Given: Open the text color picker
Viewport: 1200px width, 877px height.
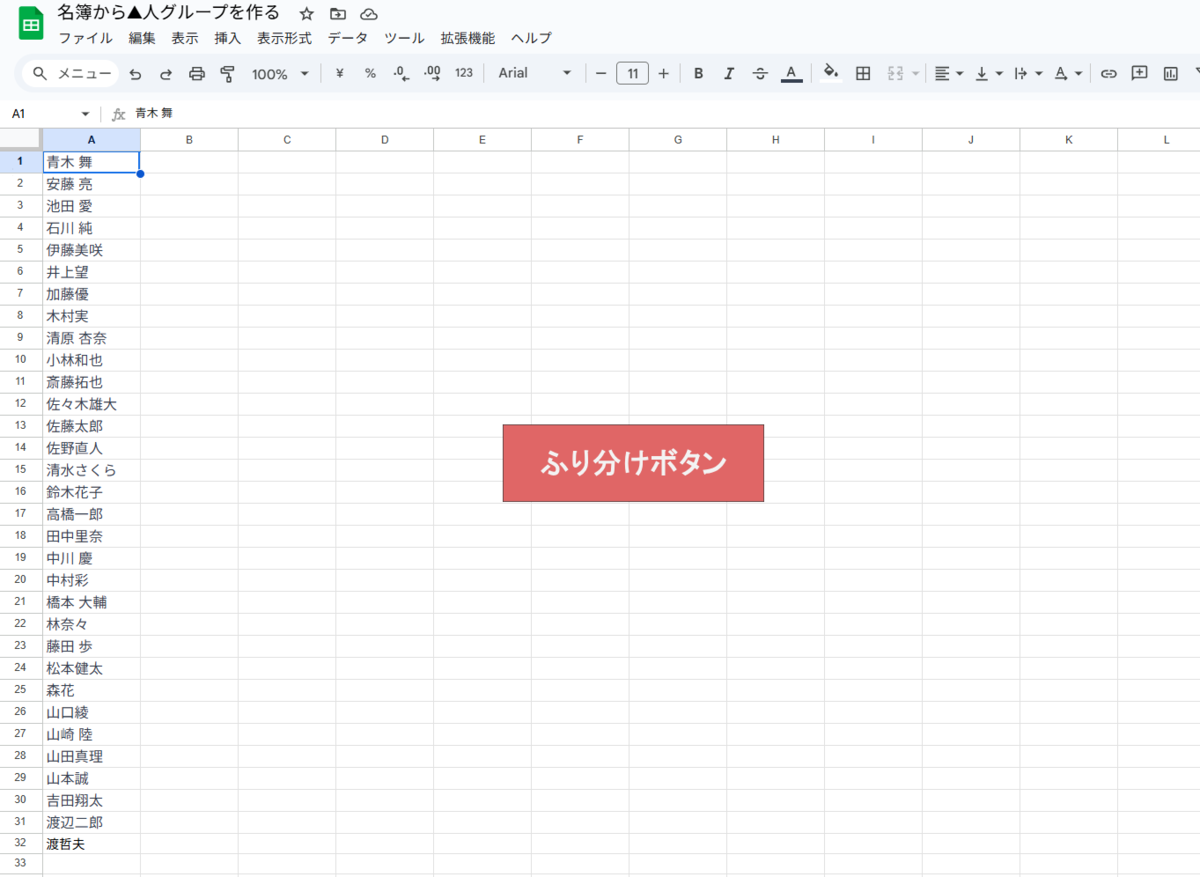Looking at the screenshot, I should (791, 73).
